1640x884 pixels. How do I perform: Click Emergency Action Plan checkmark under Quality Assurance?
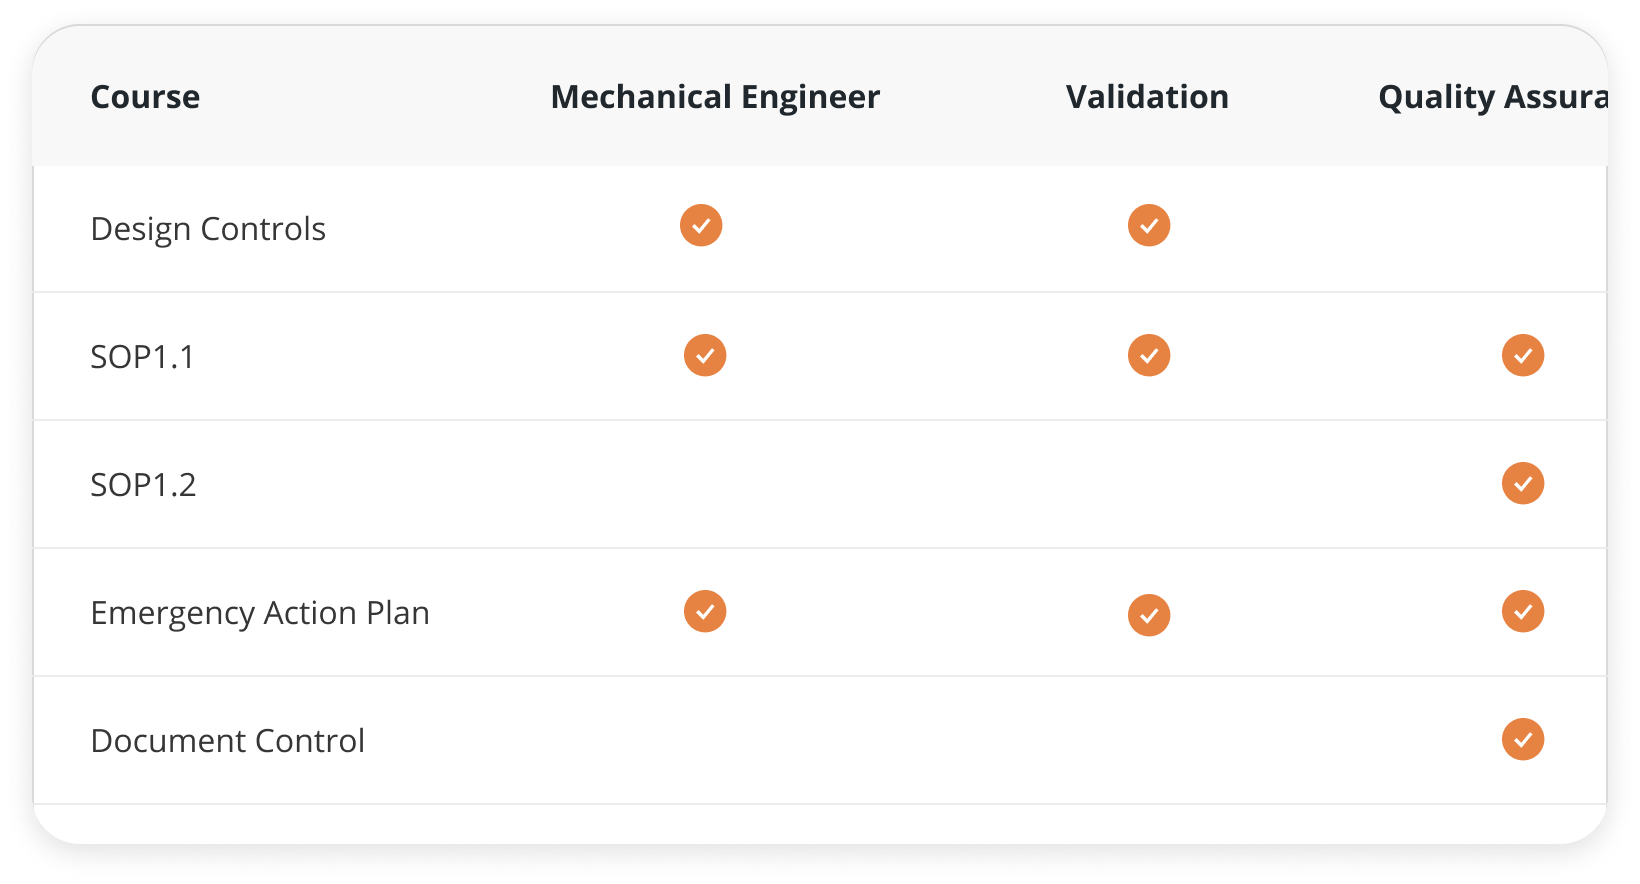click(1523, 611)
